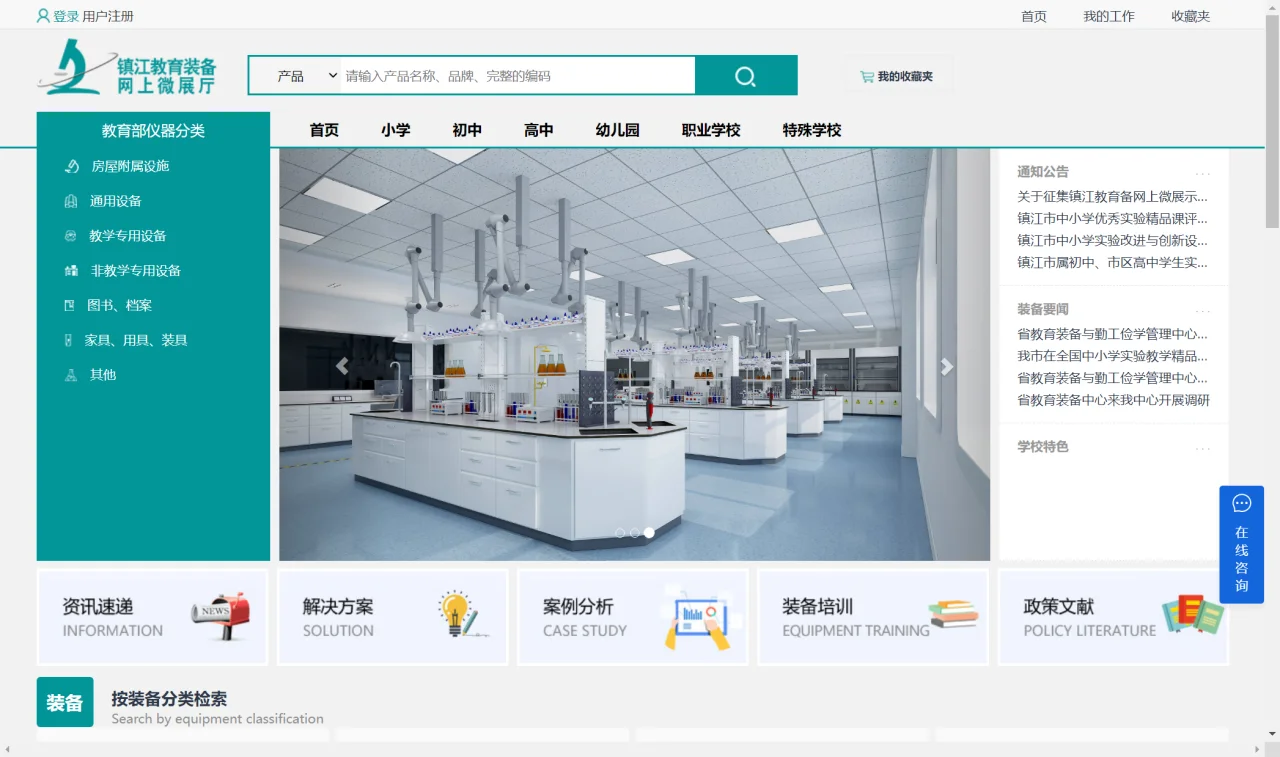Click the product name search input field
The width and height of the screenshot is (1280, 757).
click(517, 76)
